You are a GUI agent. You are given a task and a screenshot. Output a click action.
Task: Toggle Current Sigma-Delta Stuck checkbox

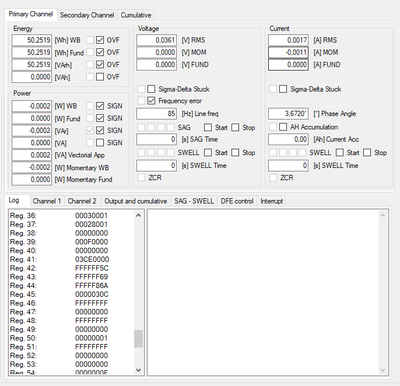click(283, 89)
